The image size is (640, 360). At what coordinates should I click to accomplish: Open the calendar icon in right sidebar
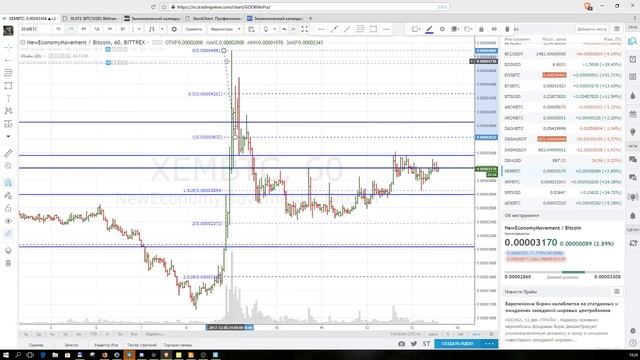tap(633, 113)
